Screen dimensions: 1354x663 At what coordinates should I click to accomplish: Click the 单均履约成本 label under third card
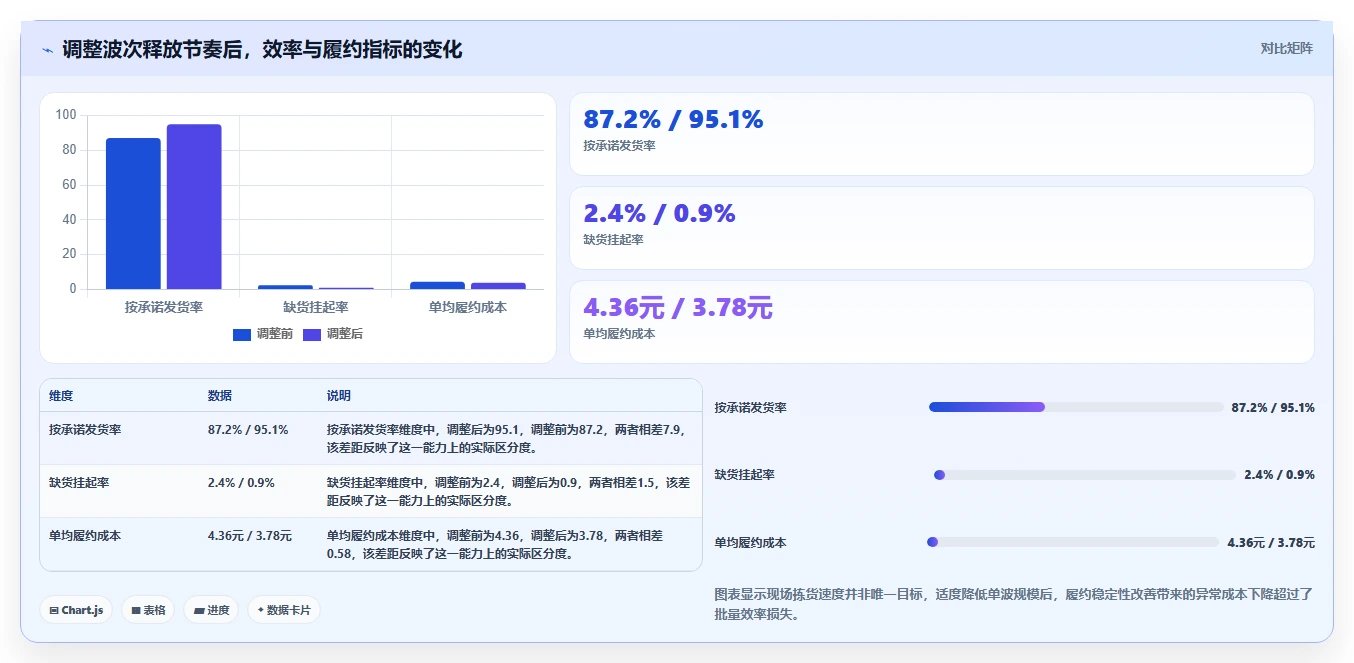[619, 334]
